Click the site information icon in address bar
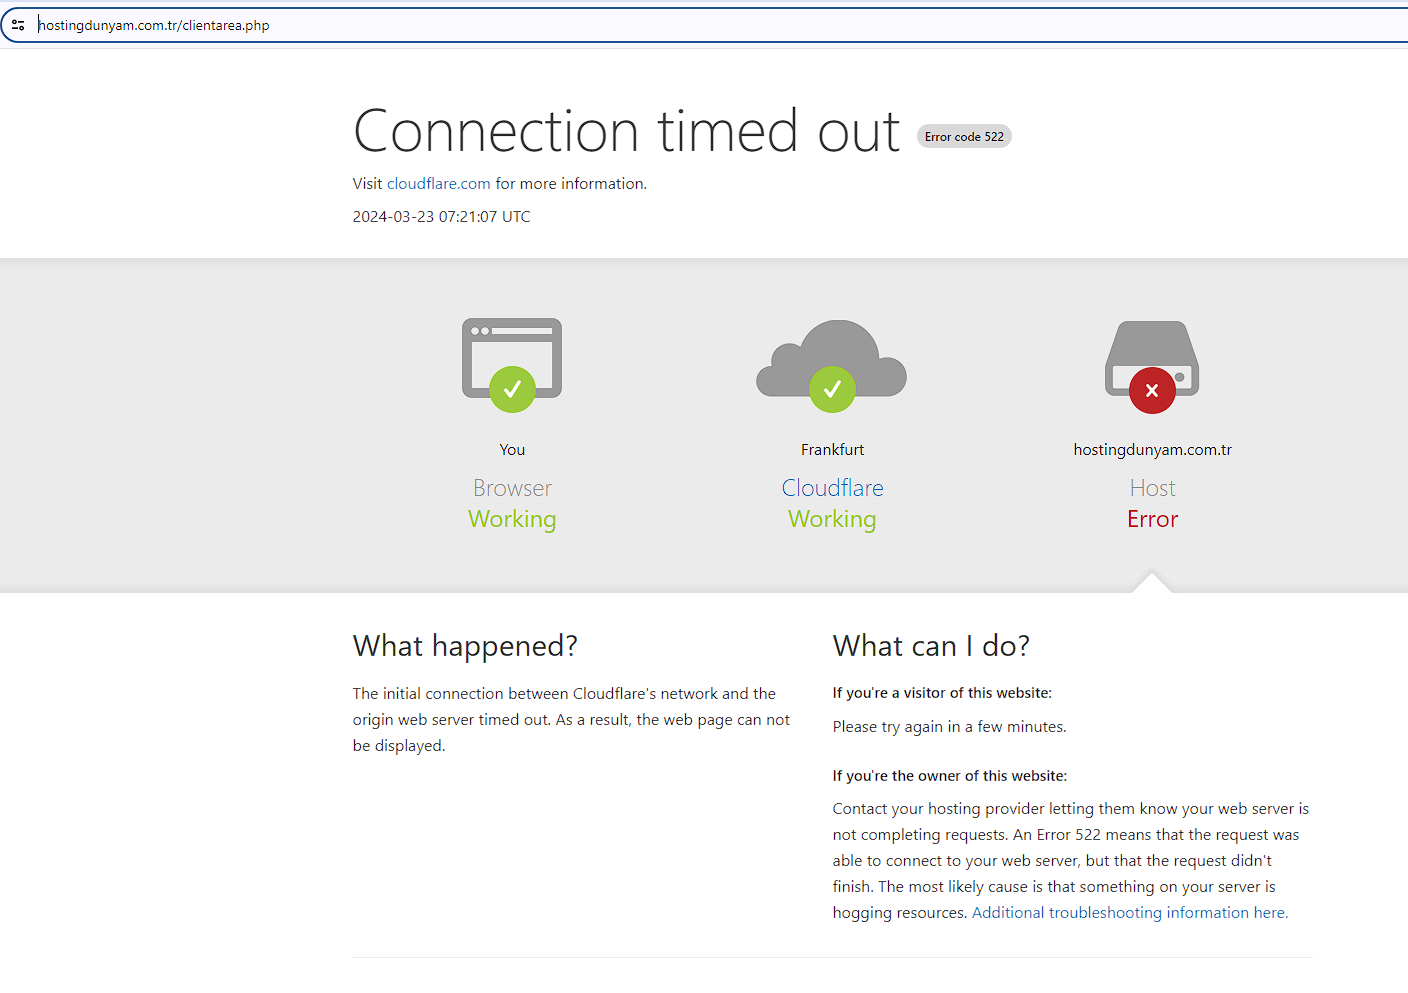Screen dimensions: 1408x993 (x=18, y=25)
